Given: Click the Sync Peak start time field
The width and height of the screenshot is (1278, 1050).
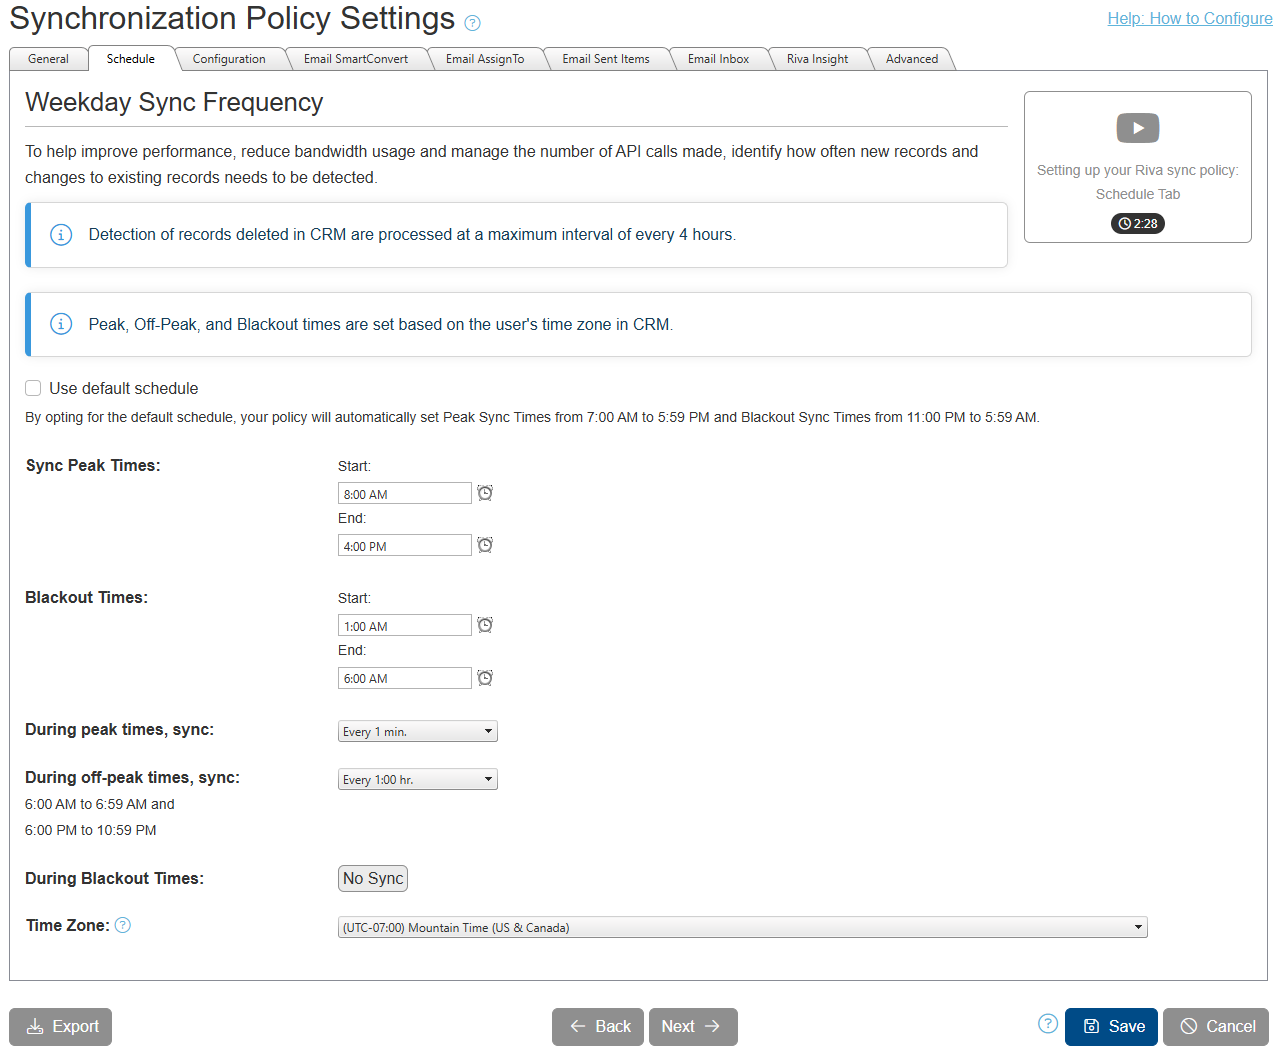Looking at the screenshot, I should click(x=404, y=493).
